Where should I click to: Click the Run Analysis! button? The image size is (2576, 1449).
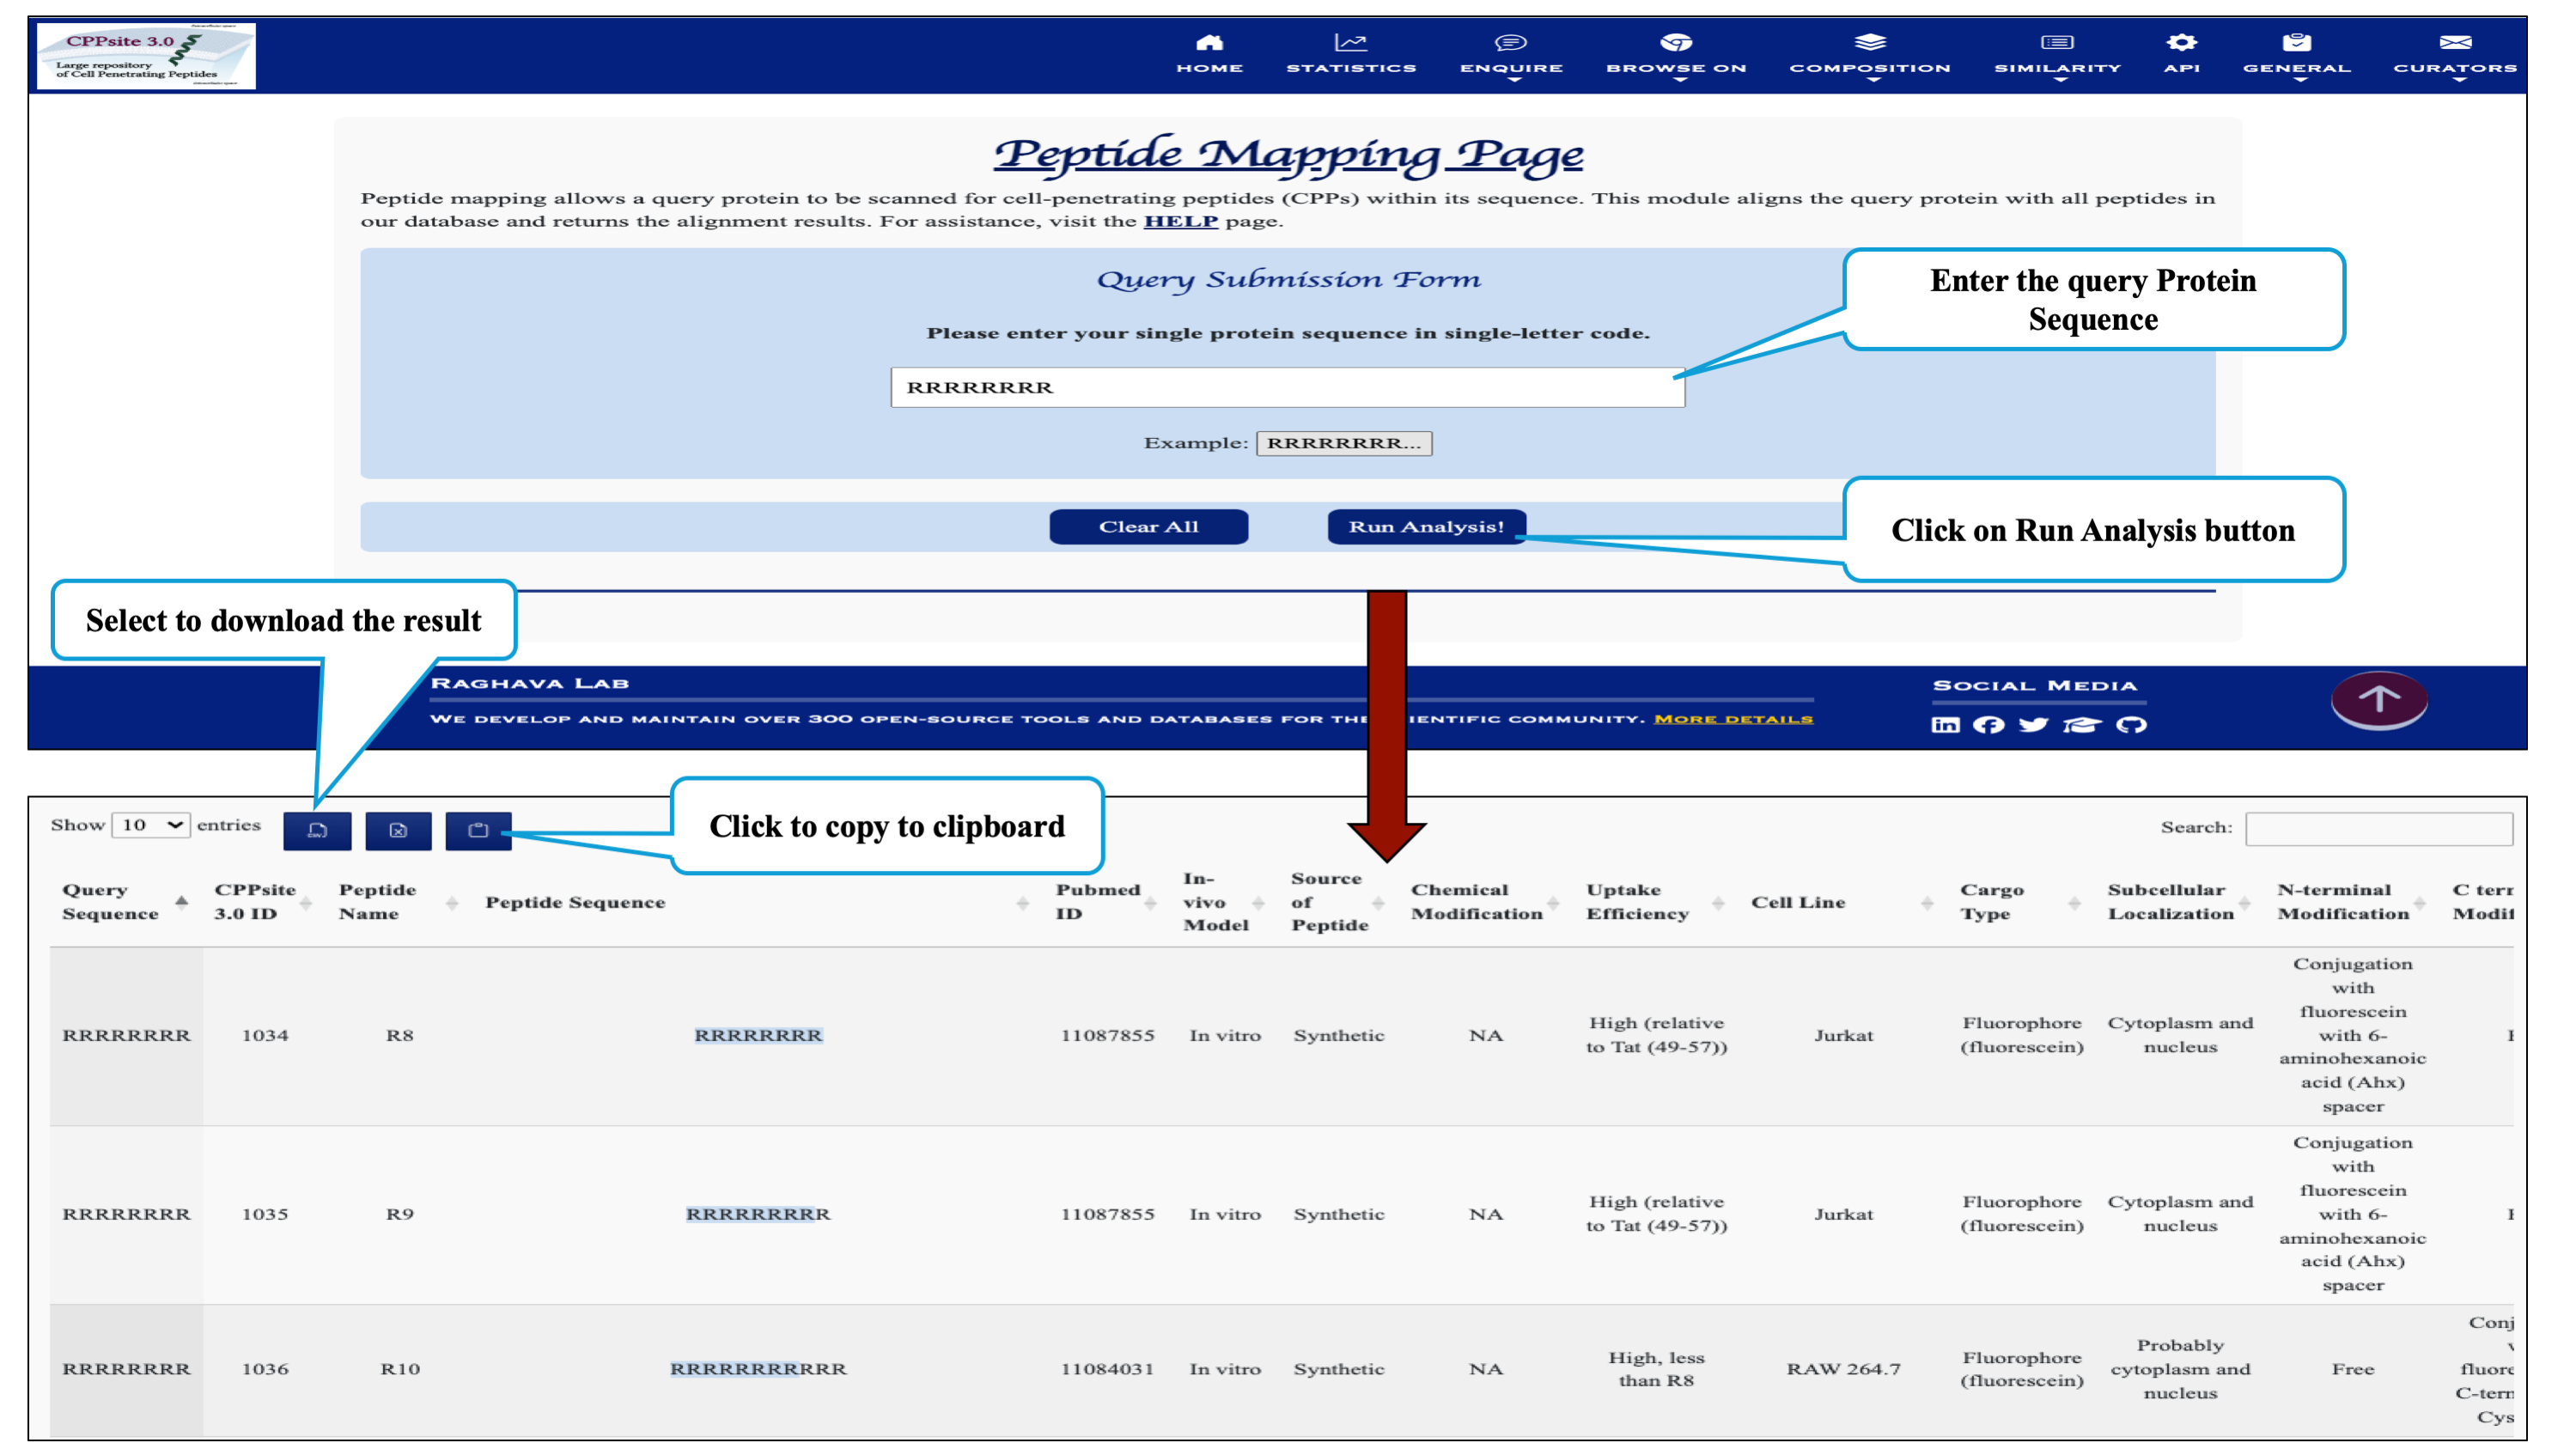[1426, 527]
